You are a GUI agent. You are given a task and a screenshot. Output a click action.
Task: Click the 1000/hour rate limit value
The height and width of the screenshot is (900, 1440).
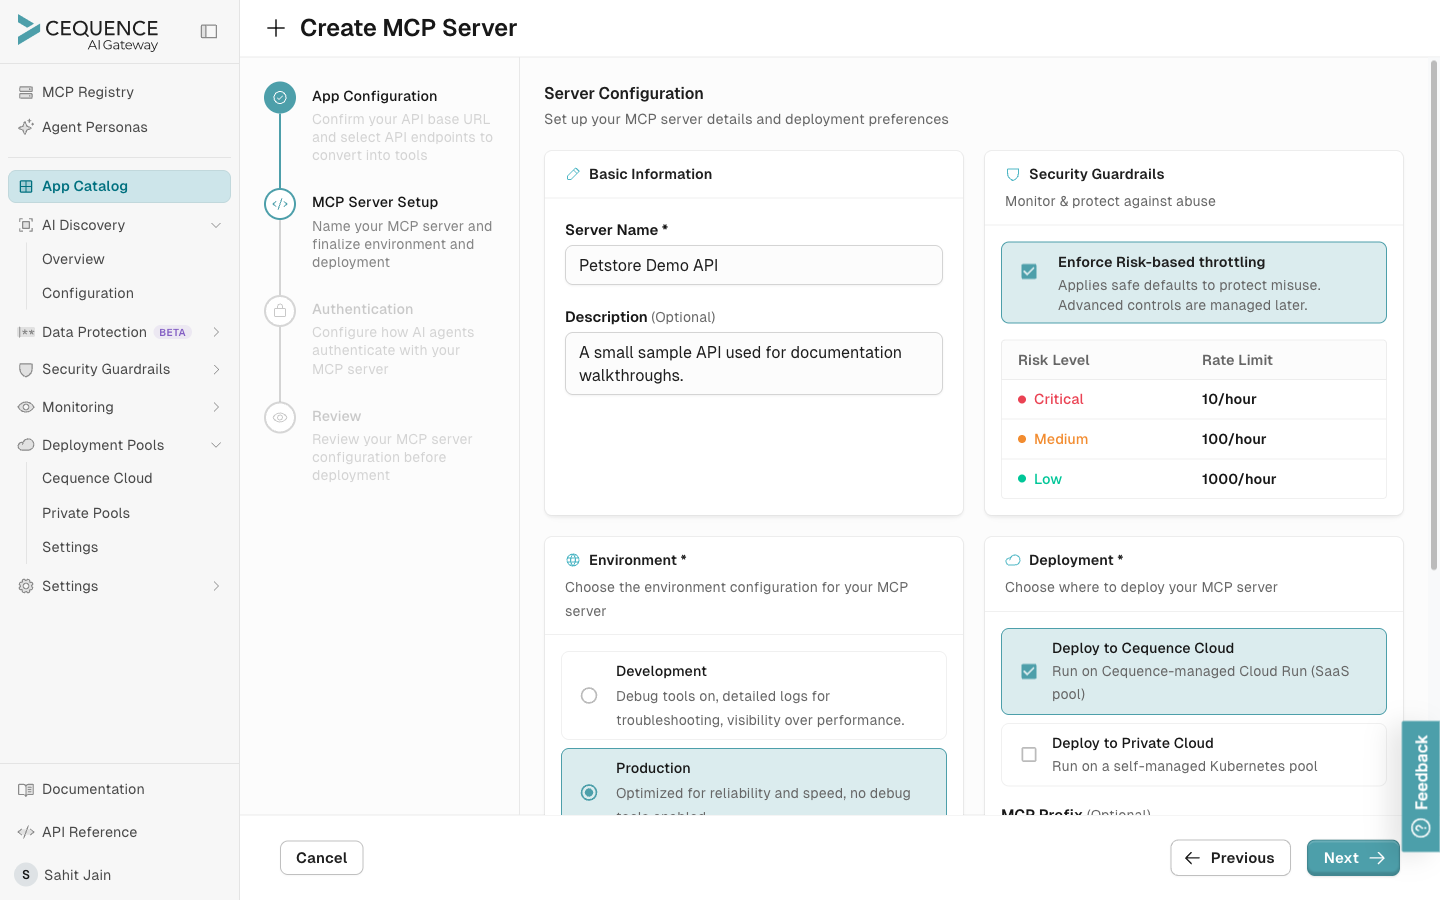pos(1239,479)
